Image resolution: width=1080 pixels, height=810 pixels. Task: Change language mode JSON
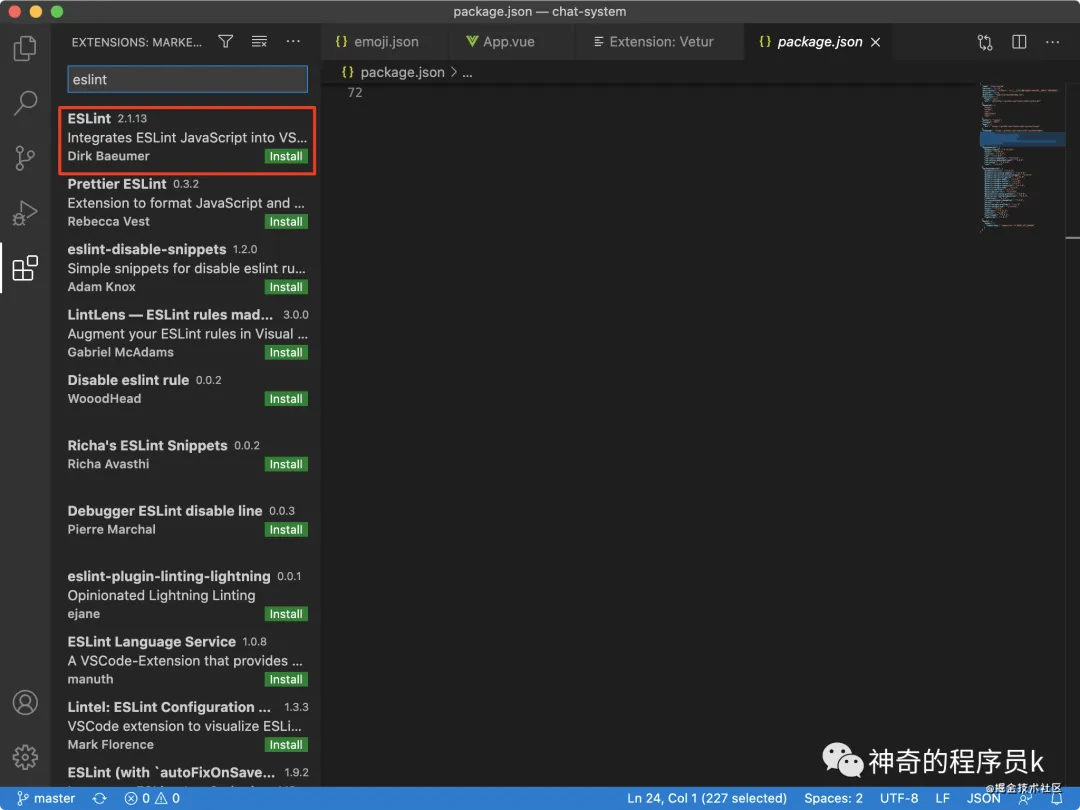[x=984, y=798]
